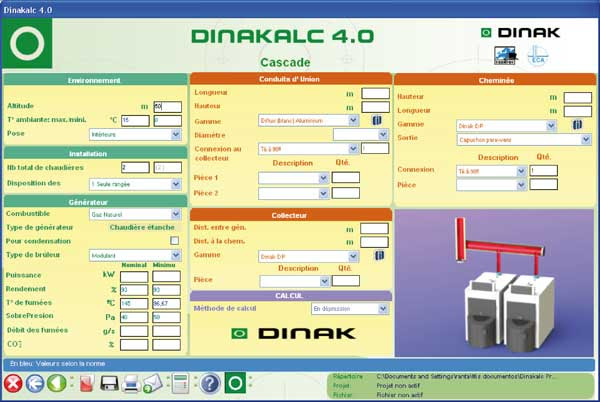Print using the printer icon

point(131,384)
